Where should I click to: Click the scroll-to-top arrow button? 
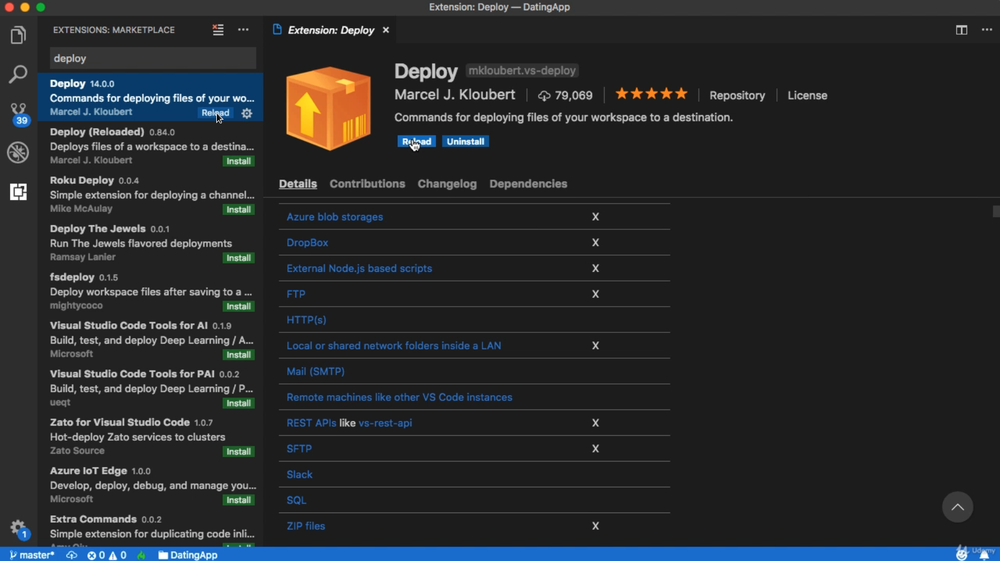coord(957,507)
